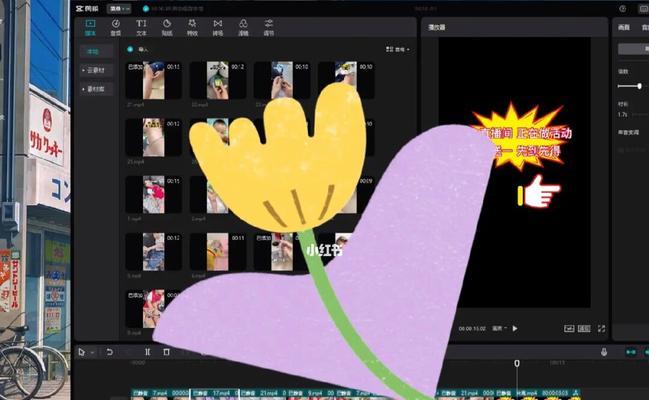Open the 画面 tab in the properties panel

pos(624,27)
